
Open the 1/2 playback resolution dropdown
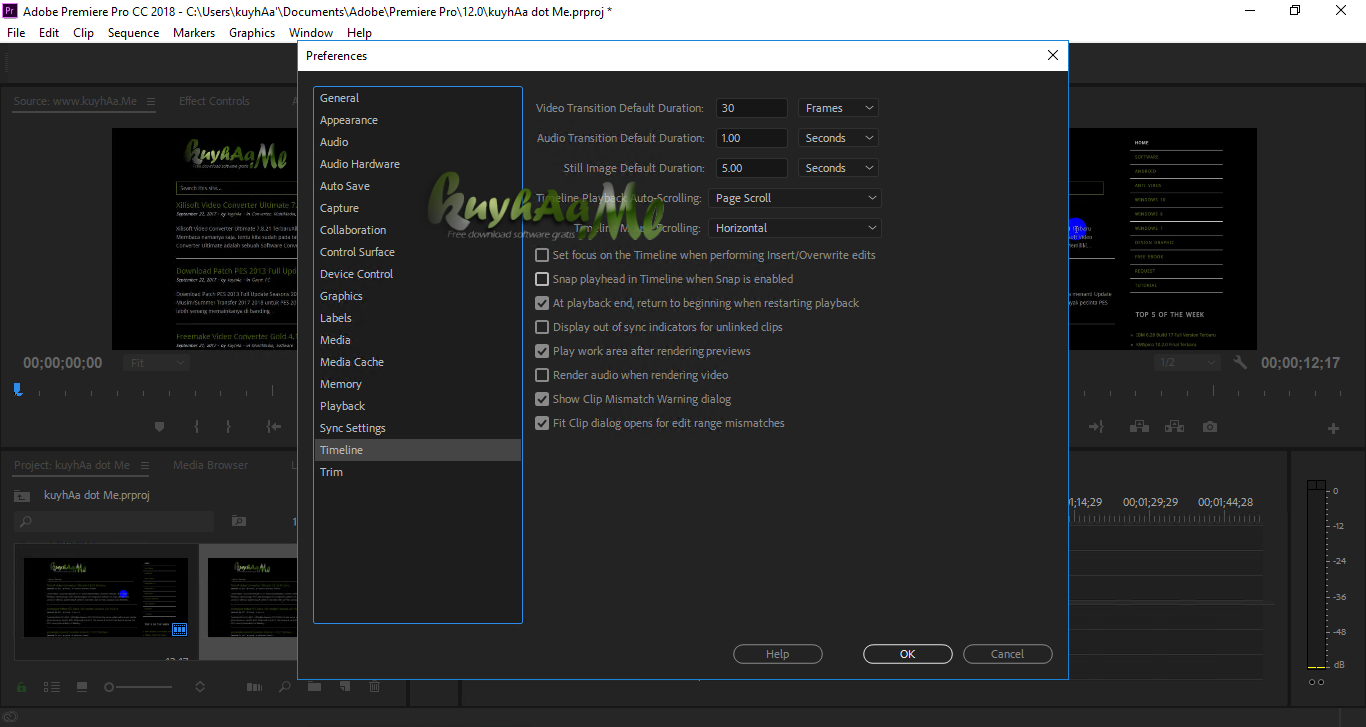coord(1188,363)
